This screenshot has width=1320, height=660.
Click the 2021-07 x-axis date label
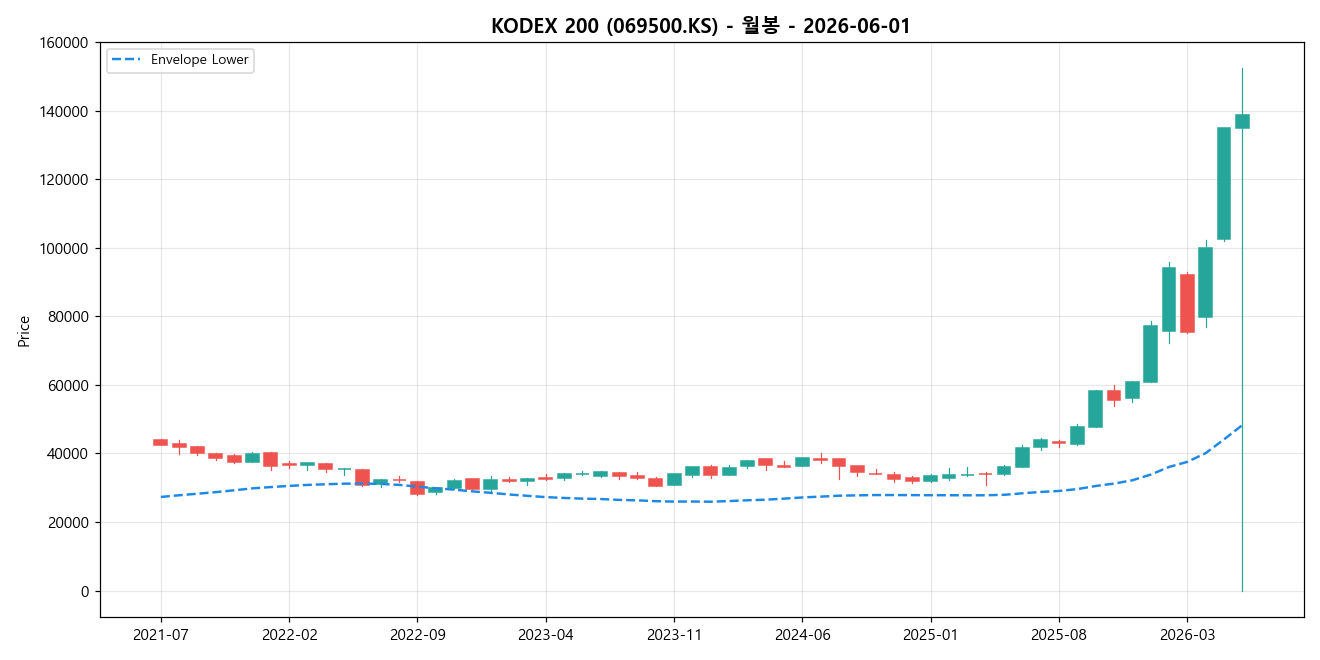tap(161, 635)
